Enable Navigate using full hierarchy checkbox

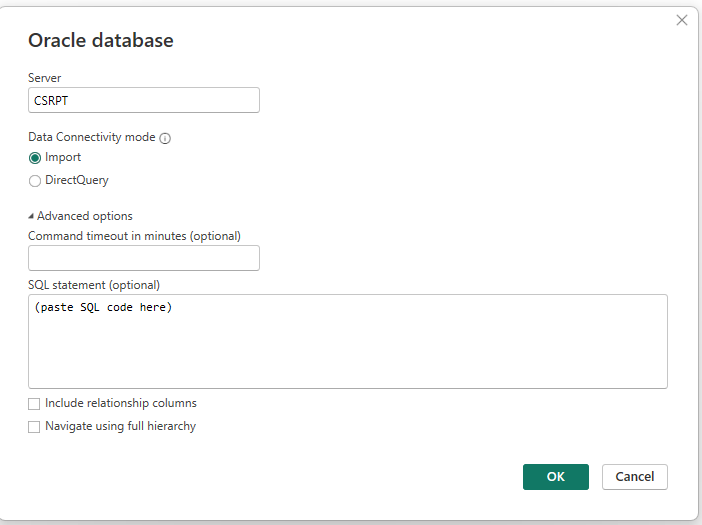34,427
